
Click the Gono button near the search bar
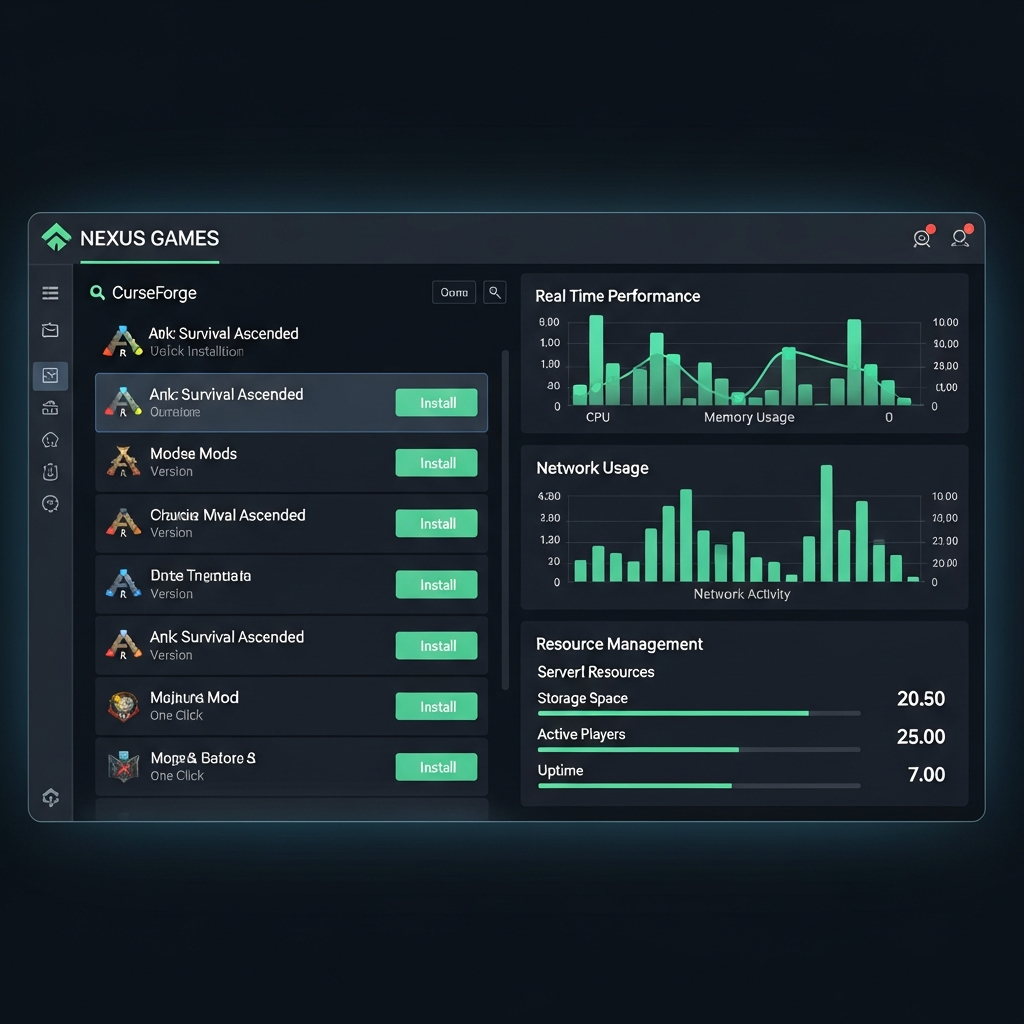pyautogui.click(x=454, y=292)
